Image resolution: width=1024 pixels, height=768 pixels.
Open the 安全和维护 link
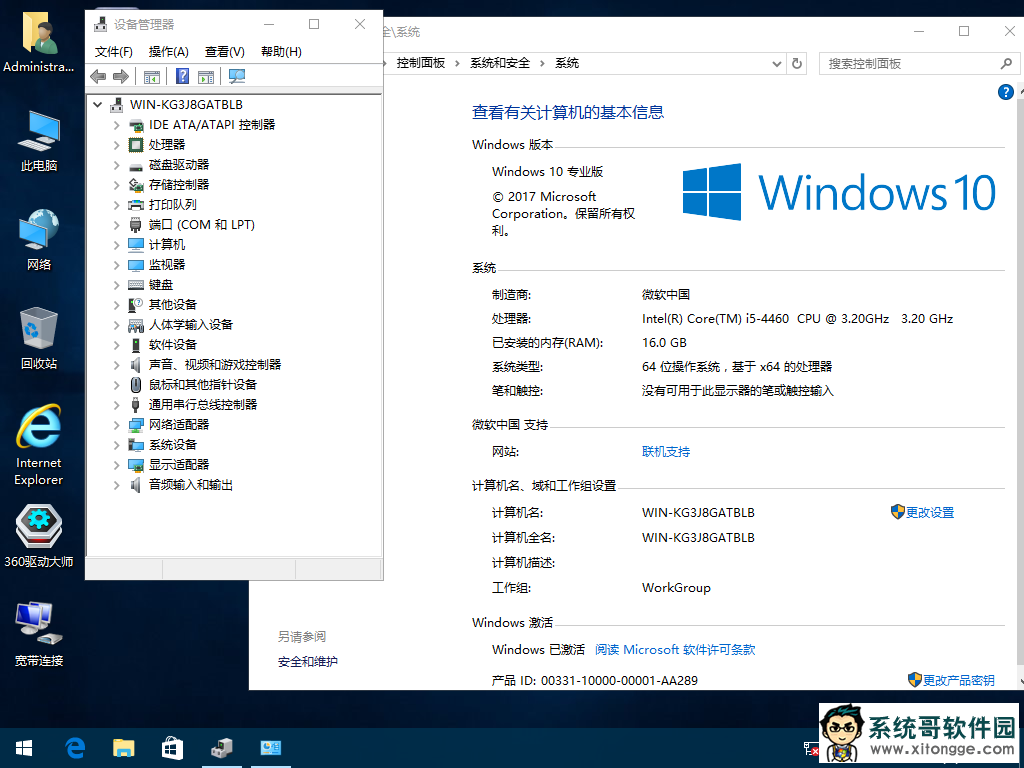coord(308,662)
